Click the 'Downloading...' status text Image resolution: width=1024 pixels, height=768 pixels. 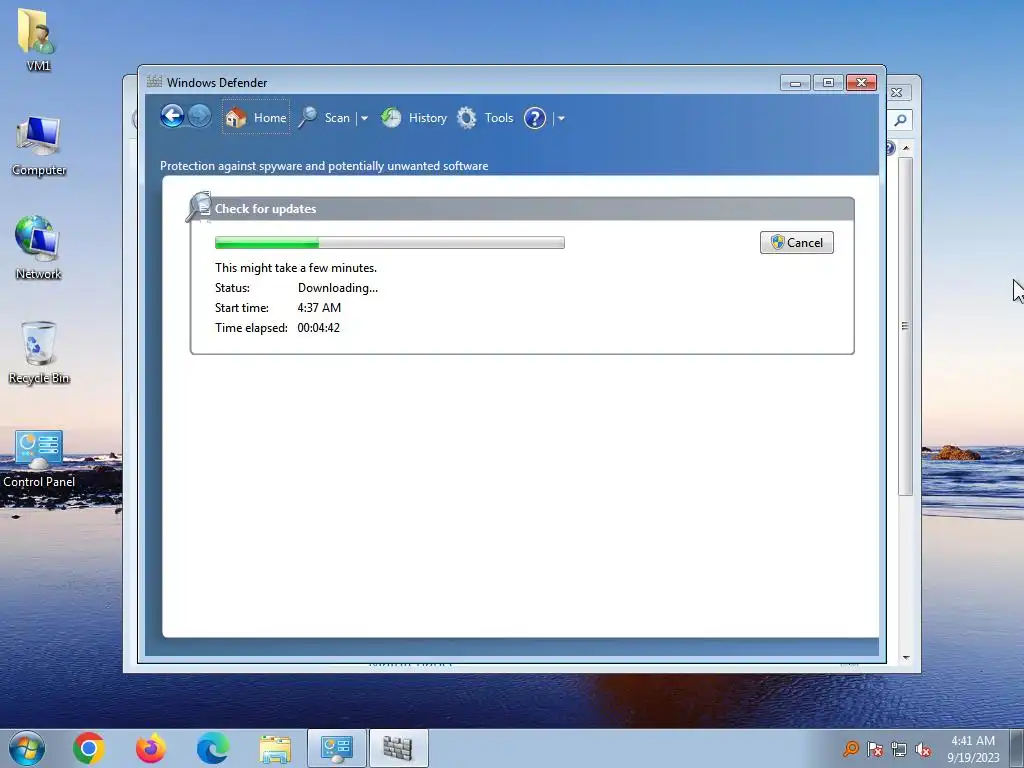(x=338, y=288)
